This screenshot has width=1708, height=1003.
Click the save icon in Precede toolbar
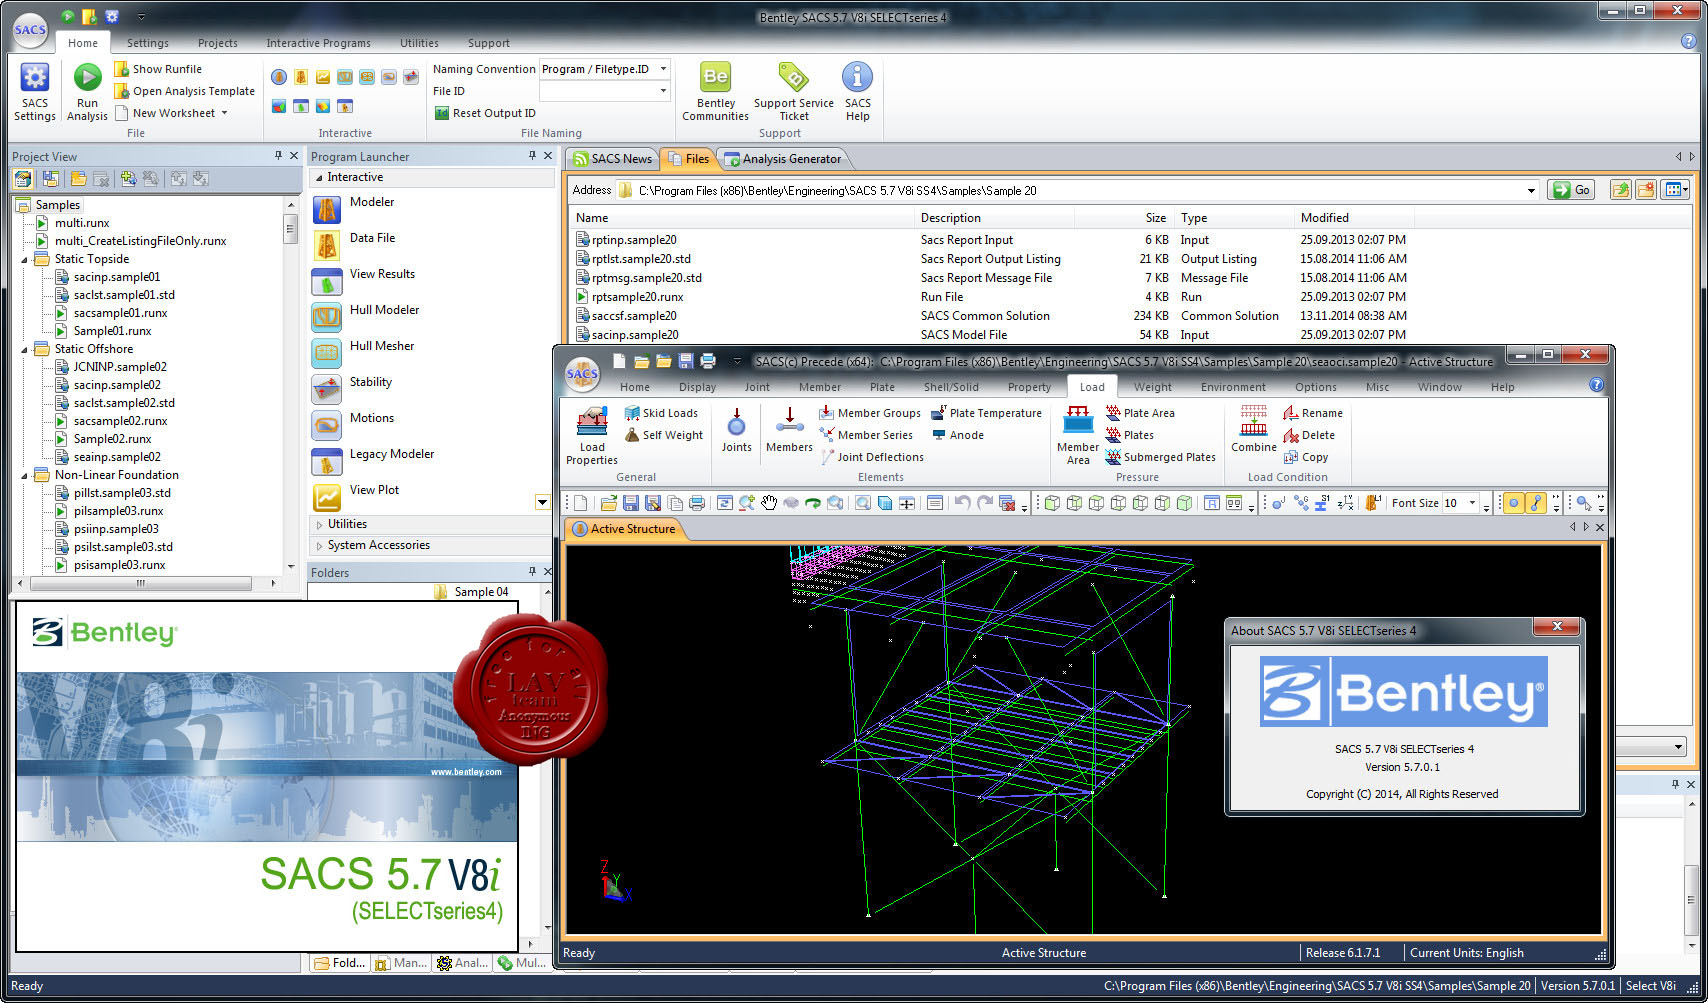(630, 503)
